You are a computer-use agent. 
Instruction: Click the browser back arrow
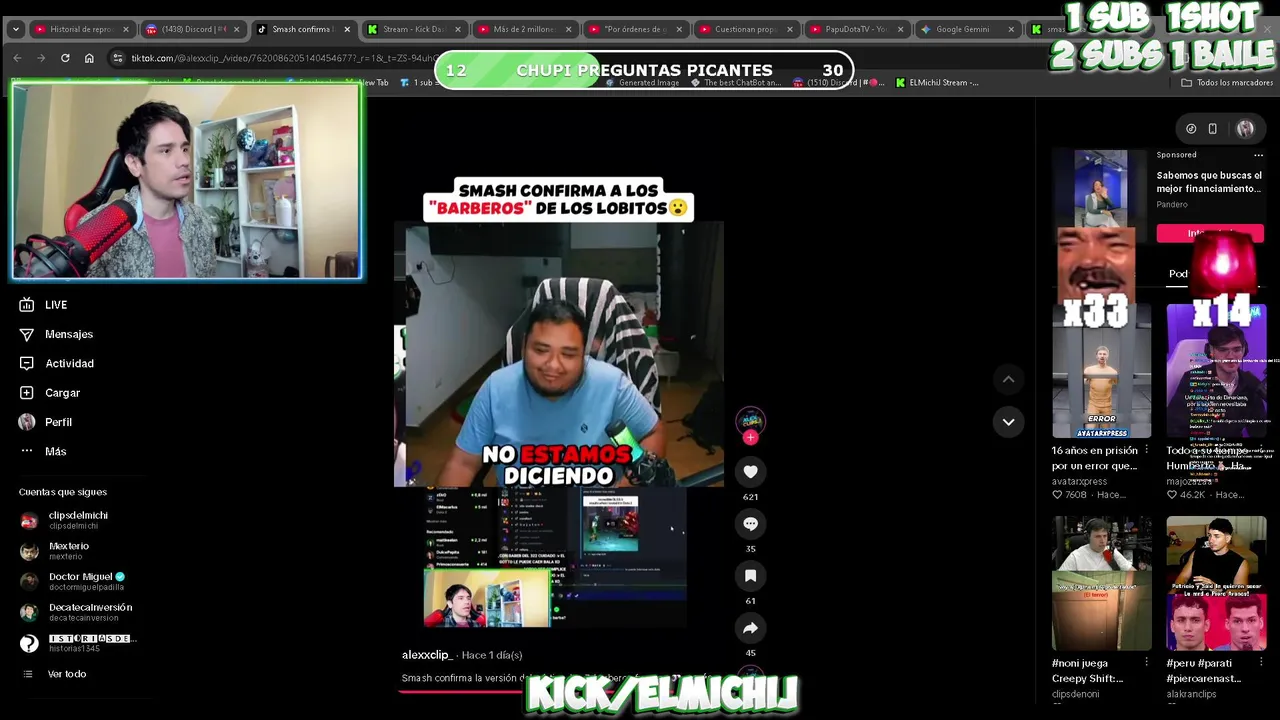(17, 58)
